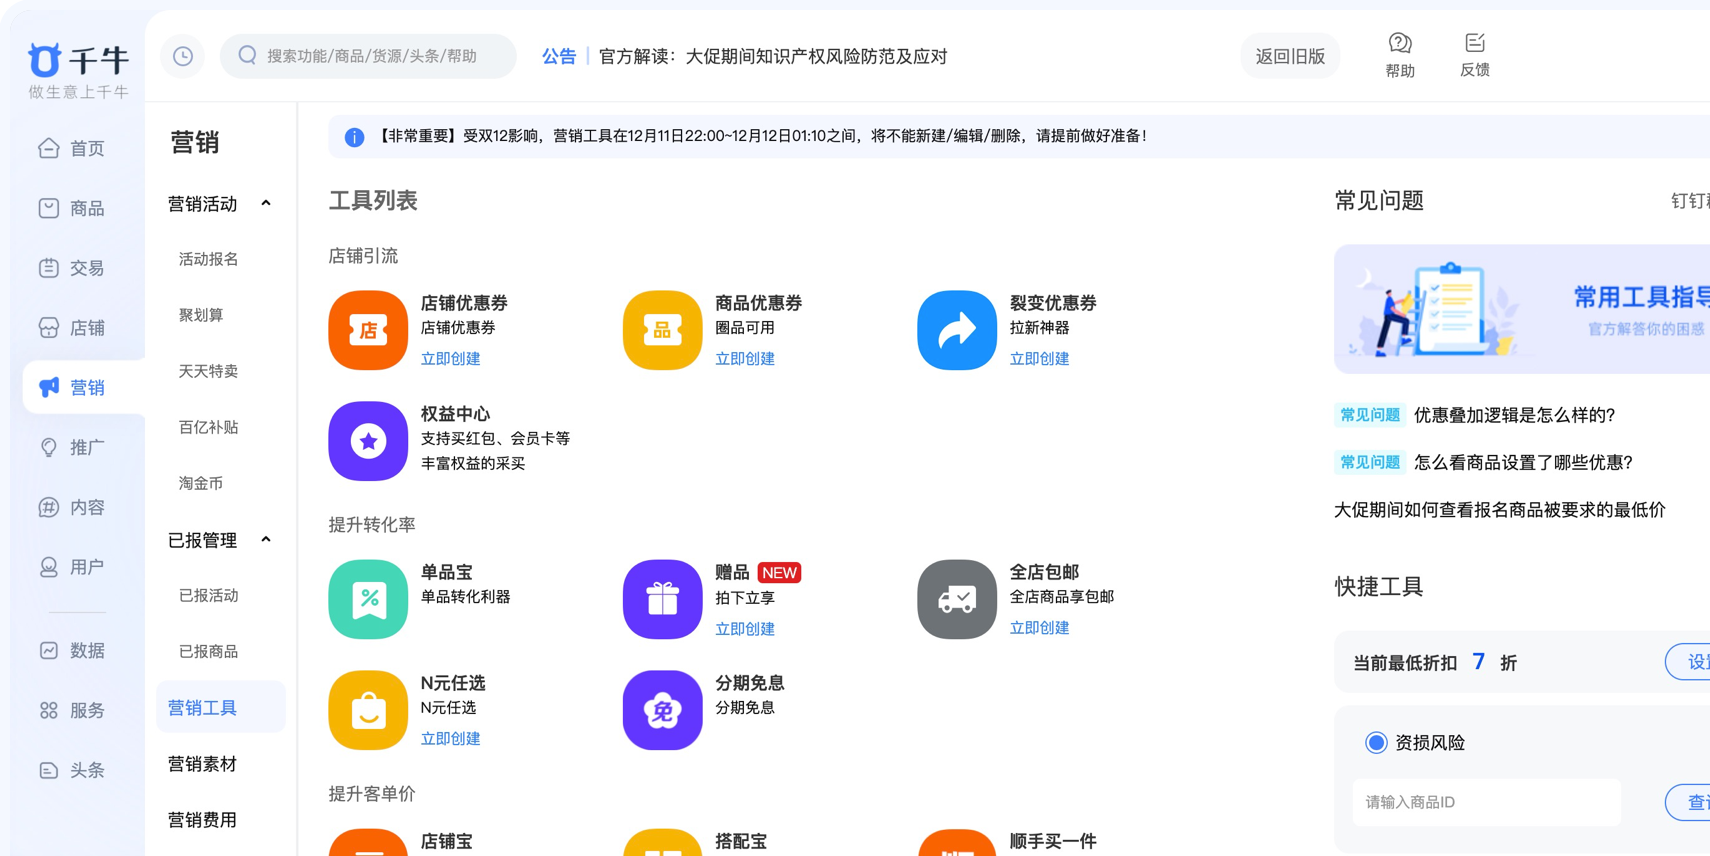1710x856 pixels.
Task: Click the 顺手买一件 tool title
Action: (1053, 842)
